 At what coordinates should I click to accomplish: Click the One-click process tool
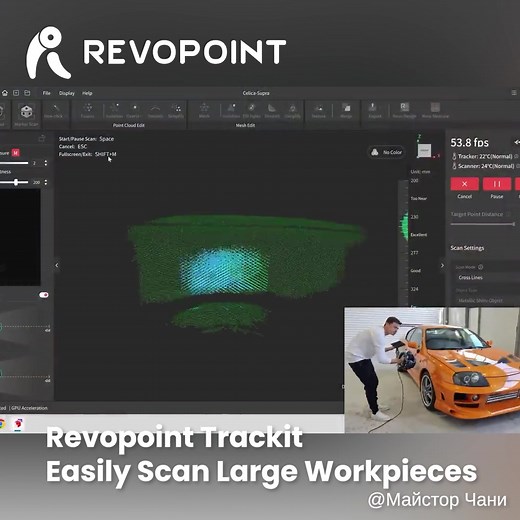[x=53, y=111]
